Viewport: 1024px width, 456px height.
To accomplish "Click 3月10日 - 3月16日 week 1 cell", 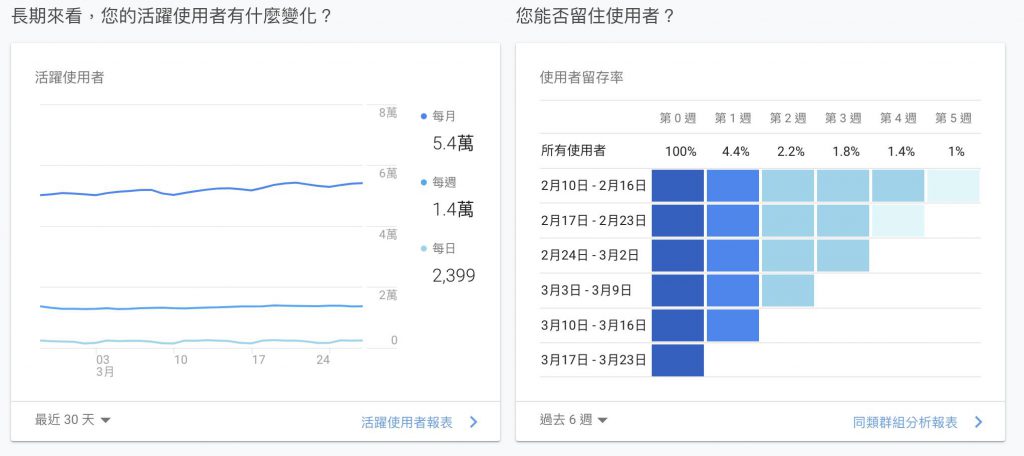I will pyautogui.click(x=733, y=325).
